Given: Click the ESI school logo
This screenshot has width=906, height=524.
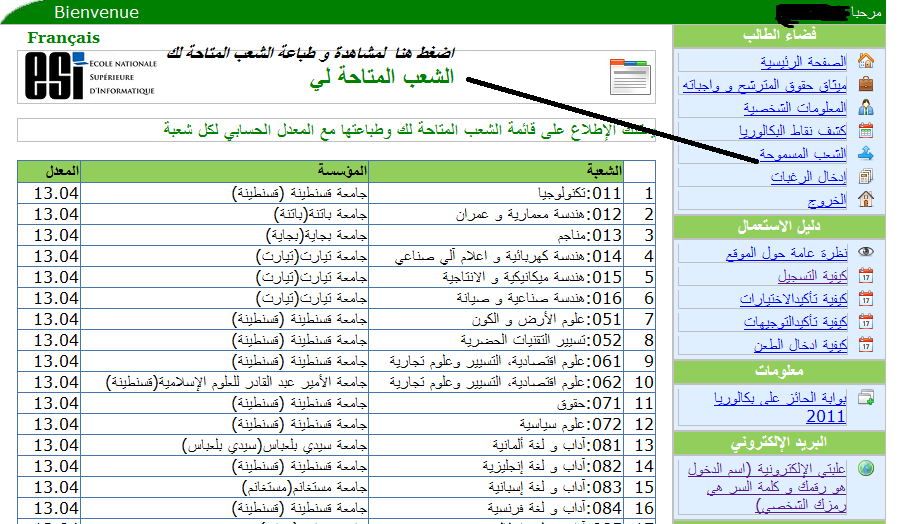Looking at the screenshot, I should (x=91, y=76).
